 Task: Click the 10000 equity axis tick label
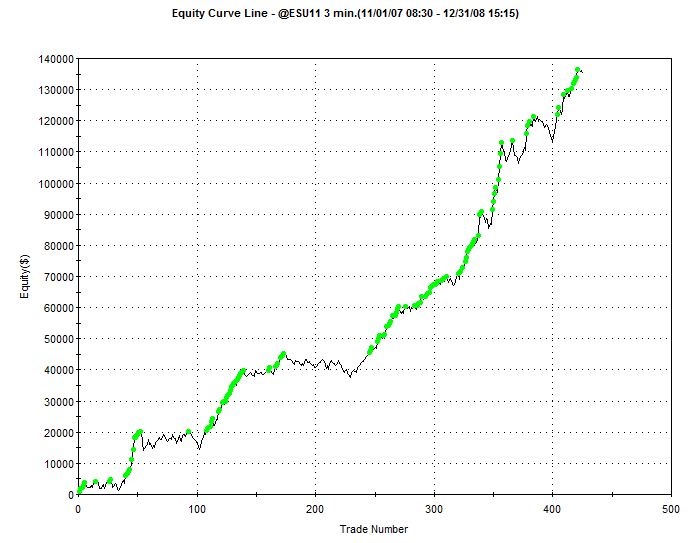tap(54, 463)
